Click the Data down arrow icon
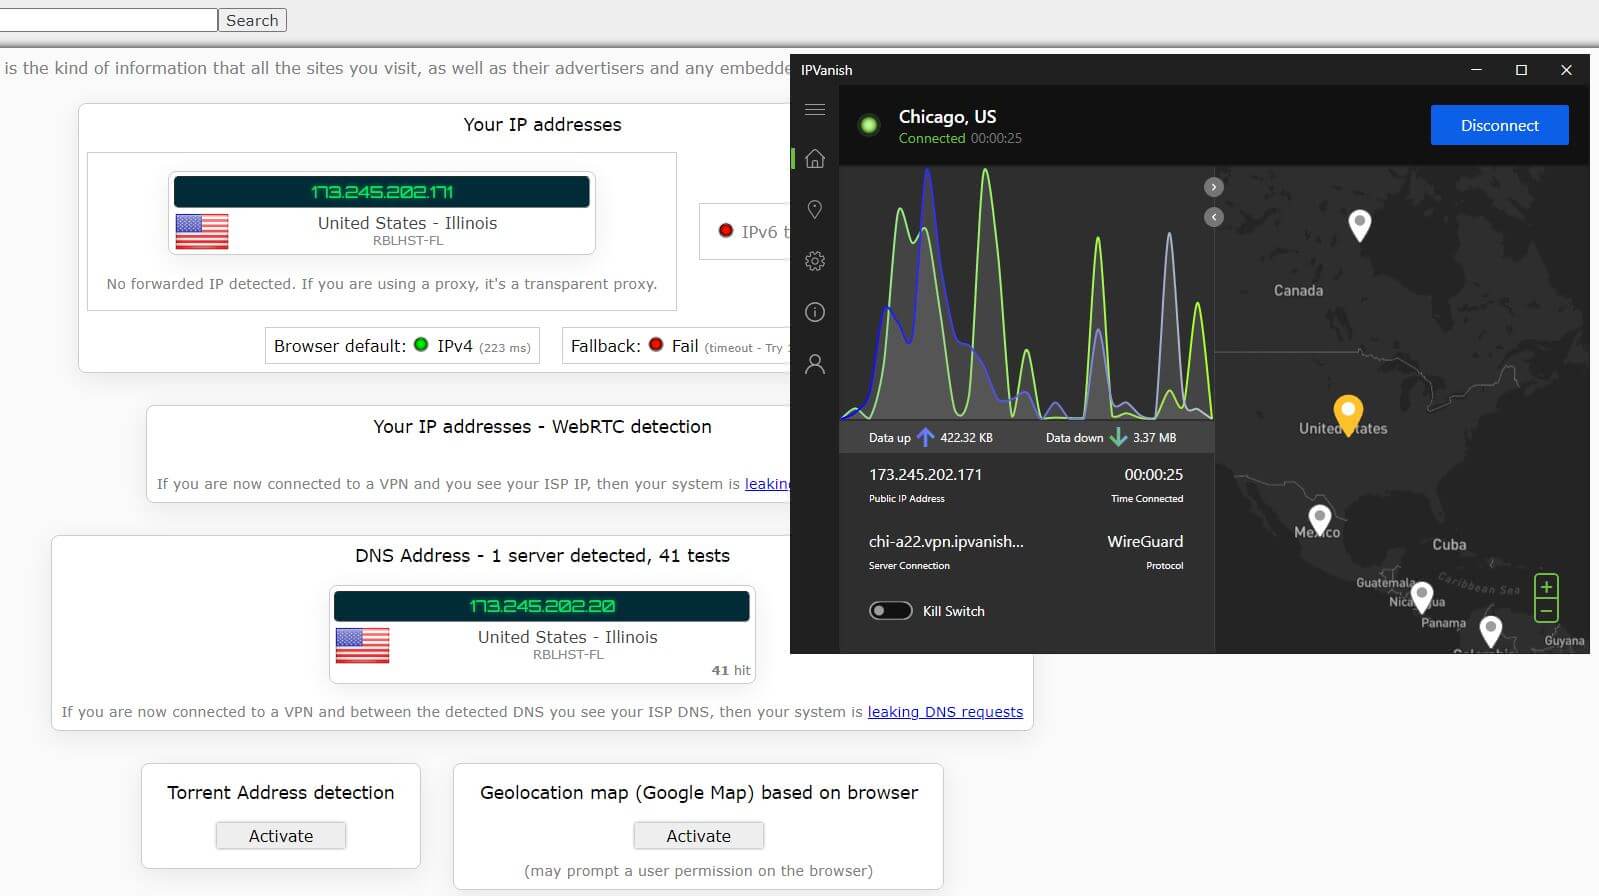 [1118, 437]
